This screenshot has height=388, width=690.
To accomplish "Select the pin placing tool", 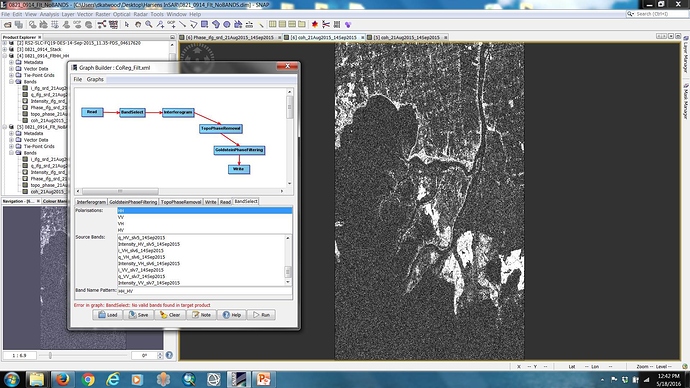I will [x=160, y=25].
